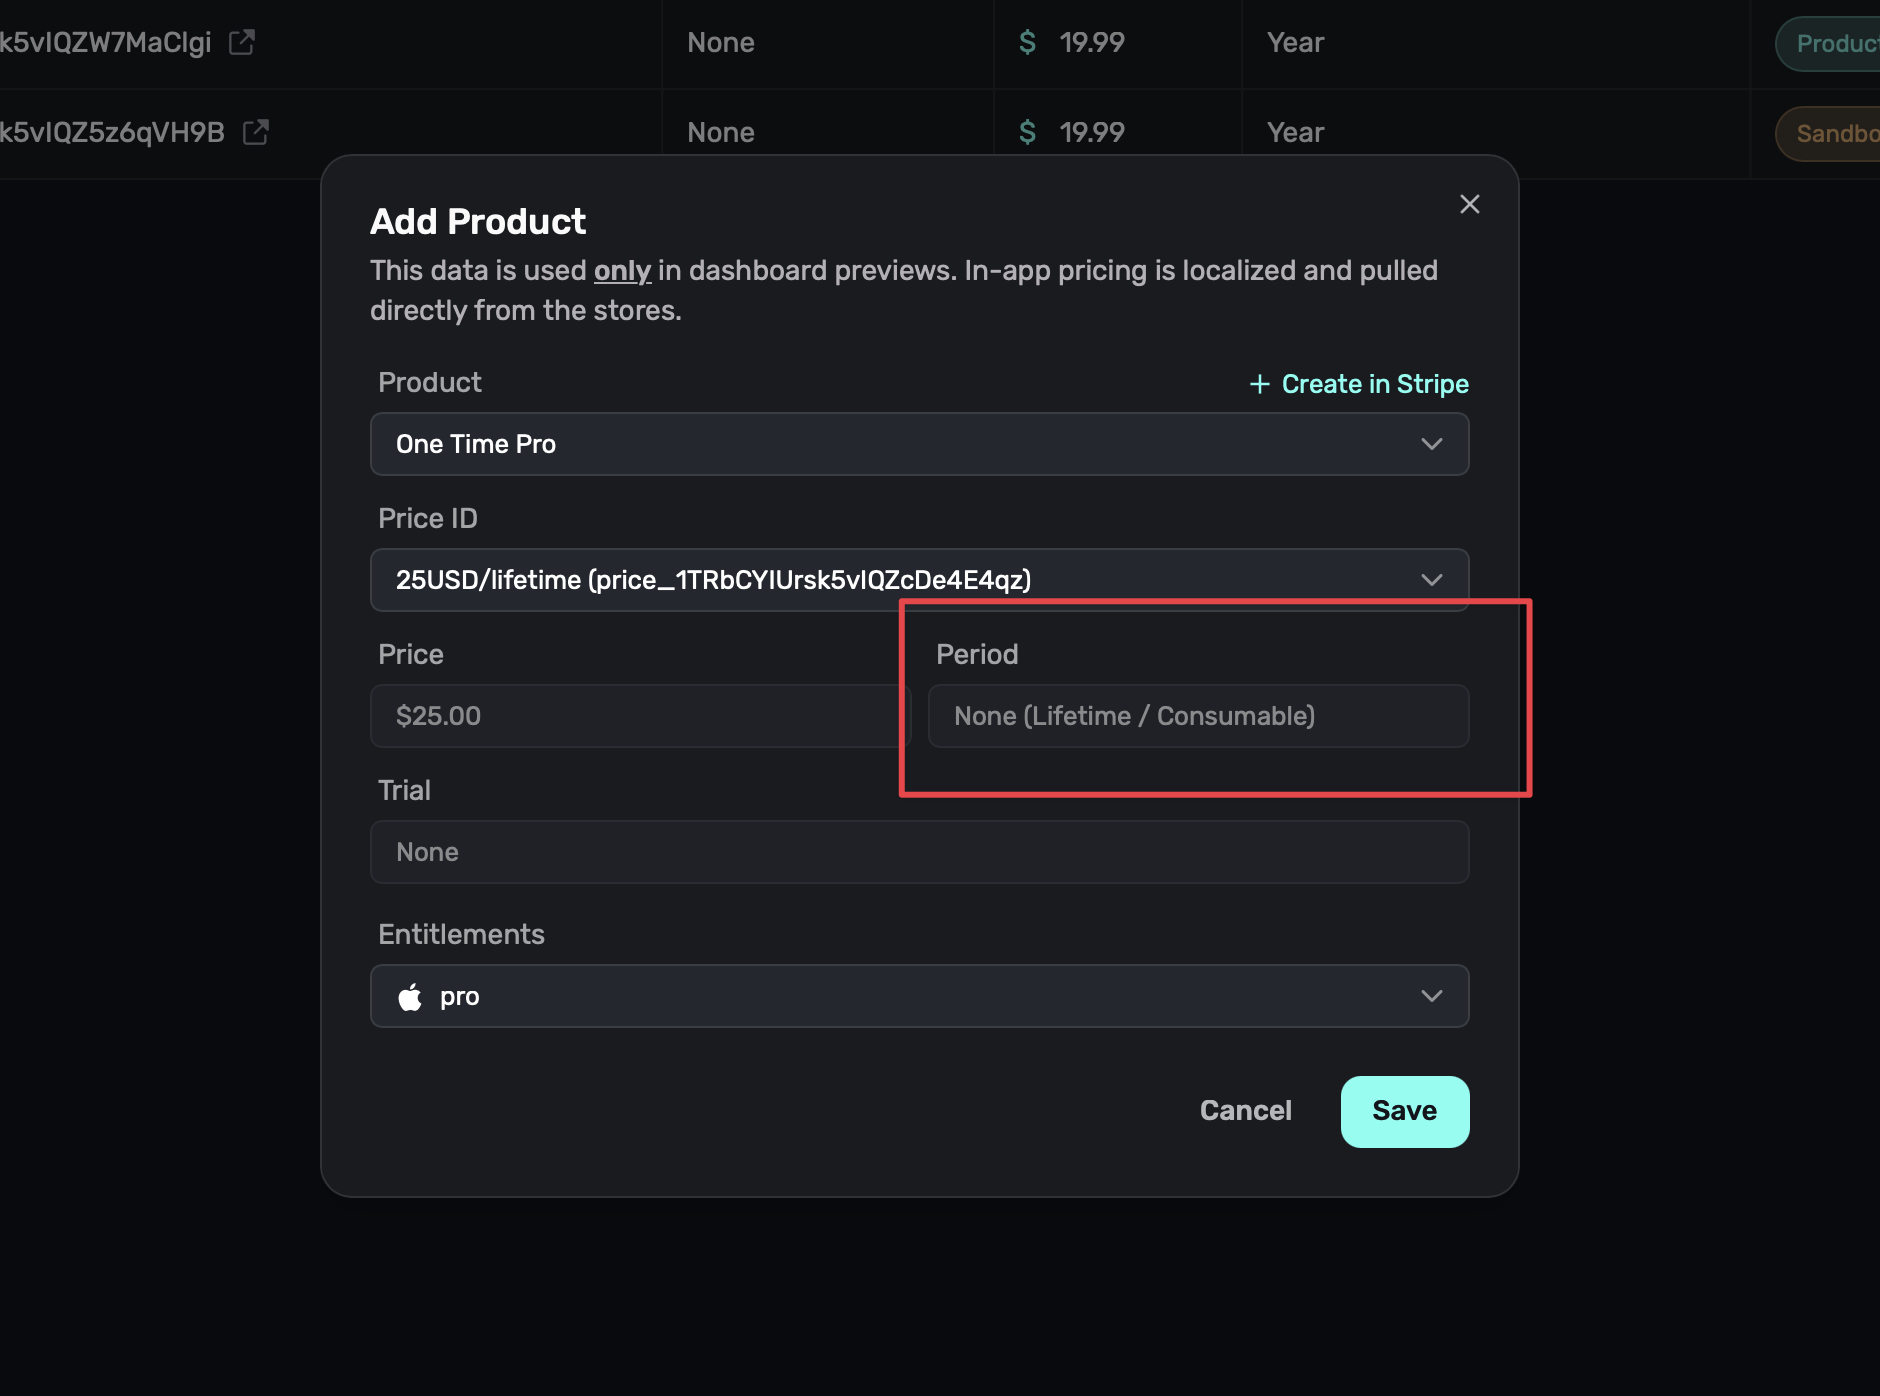Click the underlined word "only"
The height and width of the screenshot is (1396, 1880).
[x=622, y=271]
